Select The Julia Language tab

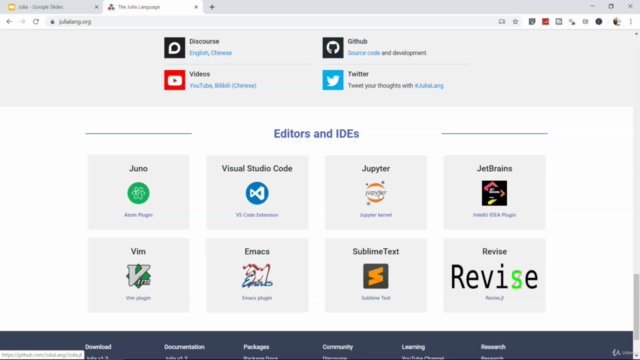(152, 7)
